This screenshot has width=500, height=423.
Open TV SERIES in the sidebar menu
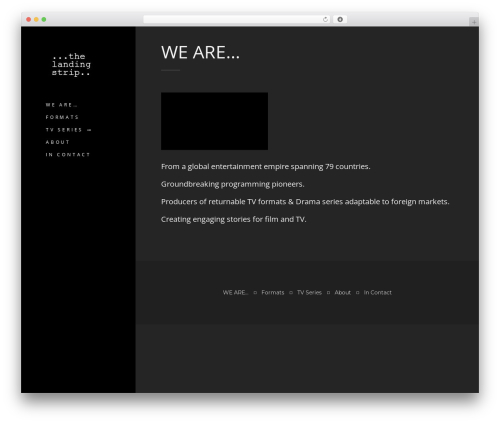[64, 130]
